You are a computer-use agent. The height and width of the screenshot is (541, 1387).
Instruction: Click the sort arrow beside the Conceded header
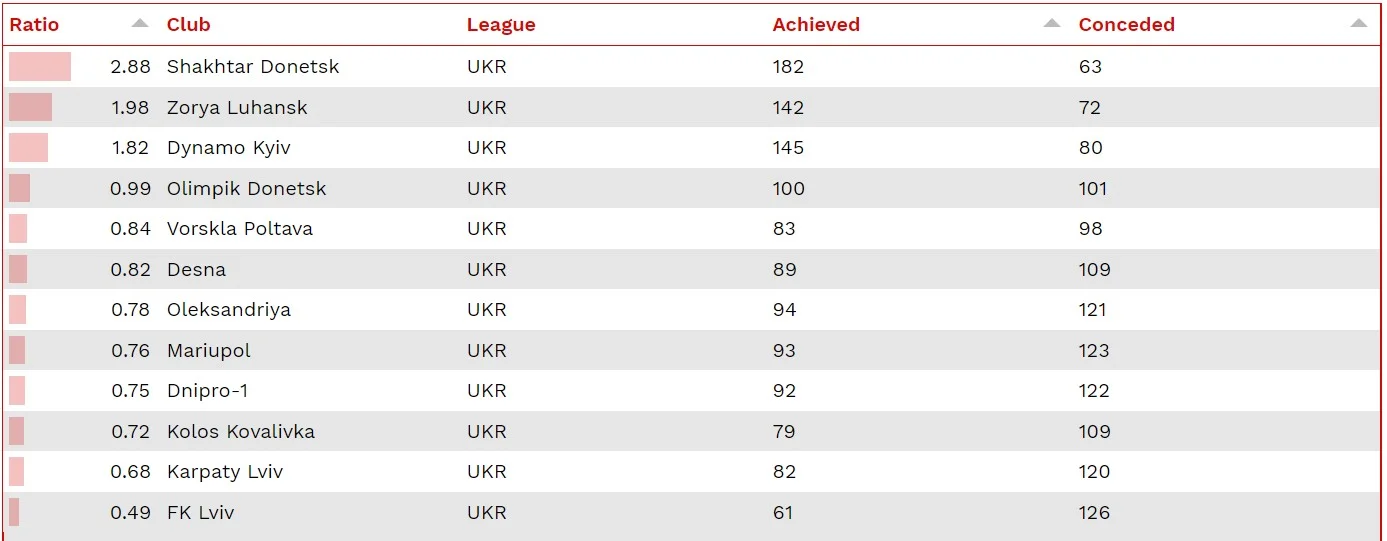tap(1358, 23)
